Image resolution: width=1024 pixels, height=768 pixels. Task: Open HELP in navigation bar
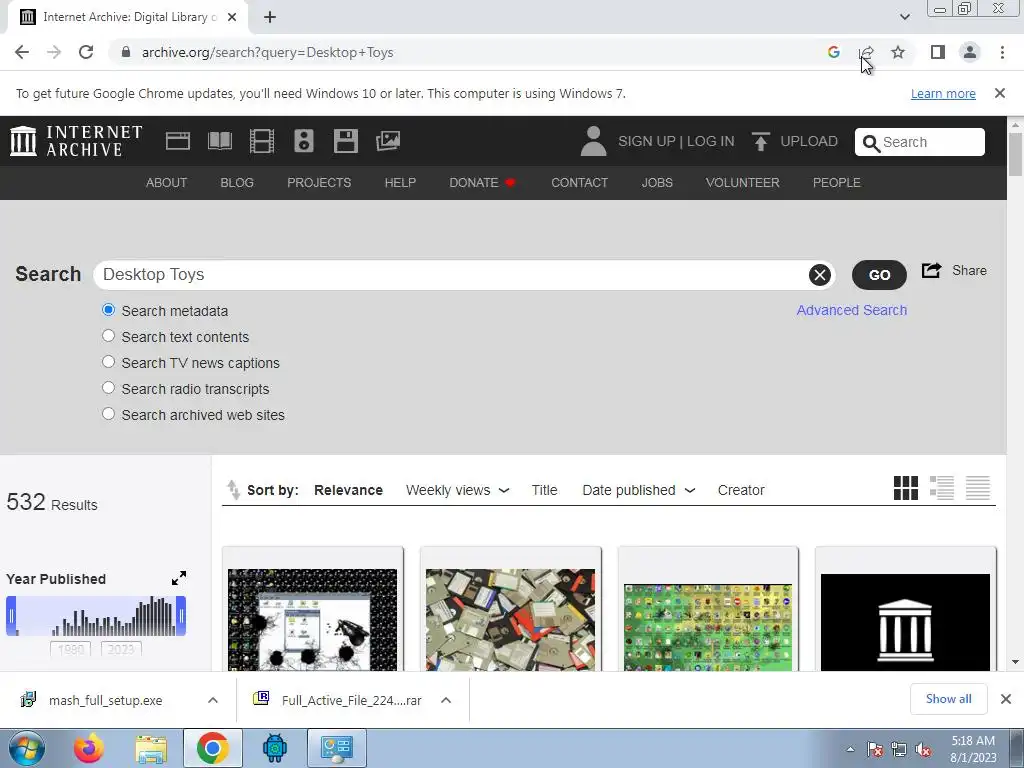click(x=400, y=183)
